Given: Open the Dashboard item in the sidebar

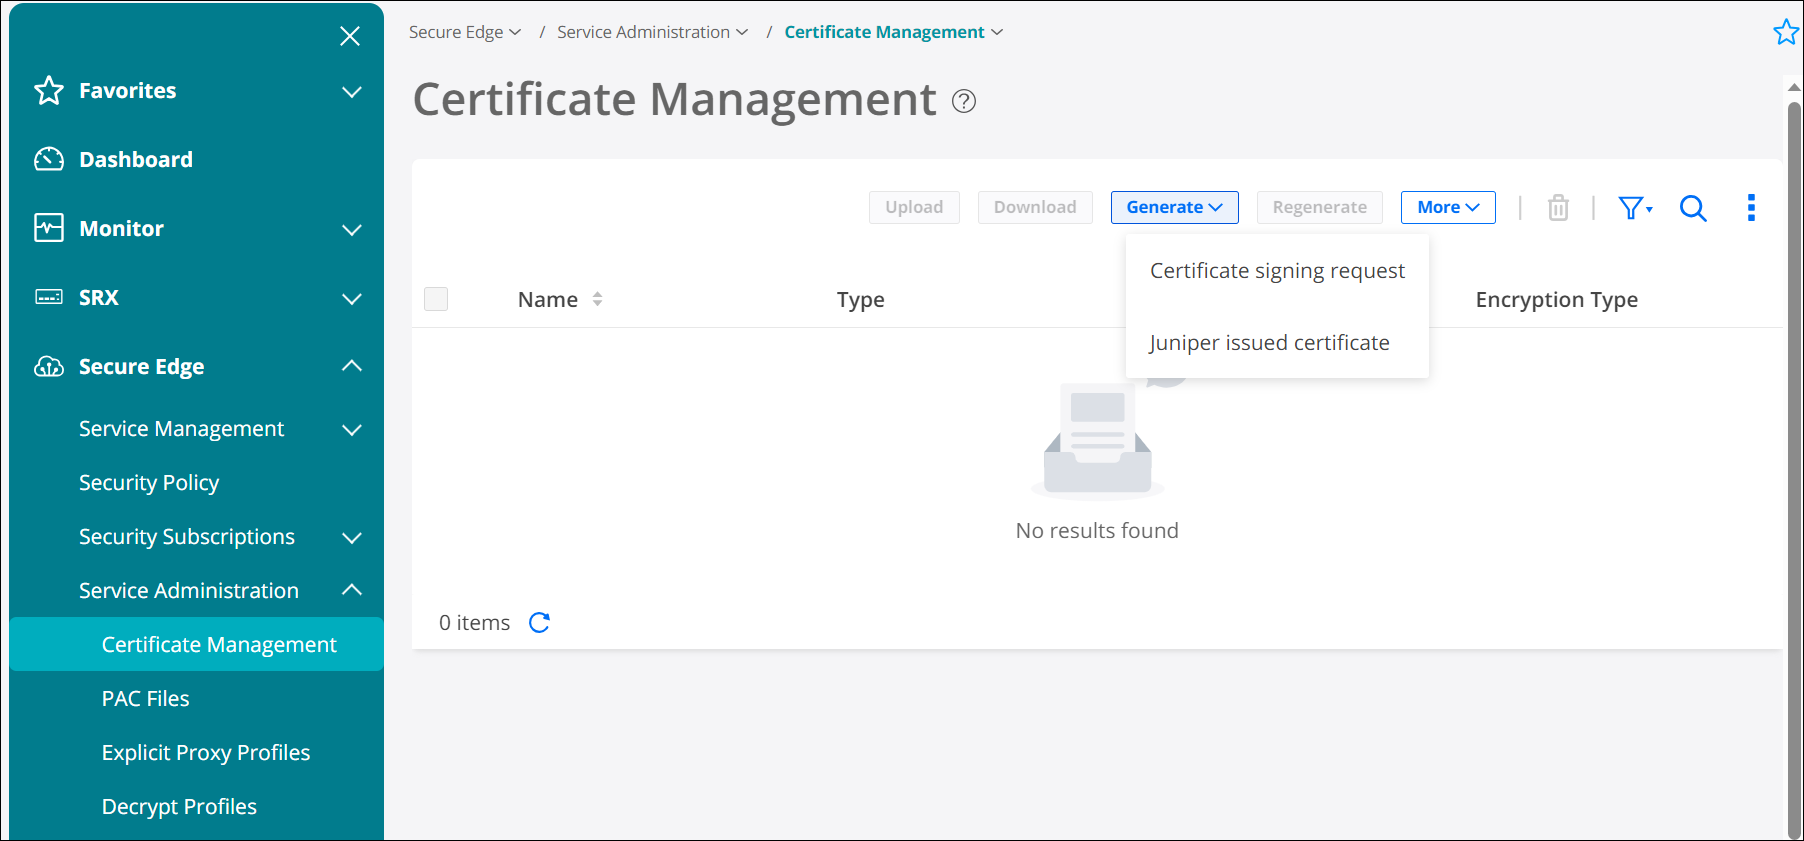Looking at the screenshot, I should [x=136, y=160].
